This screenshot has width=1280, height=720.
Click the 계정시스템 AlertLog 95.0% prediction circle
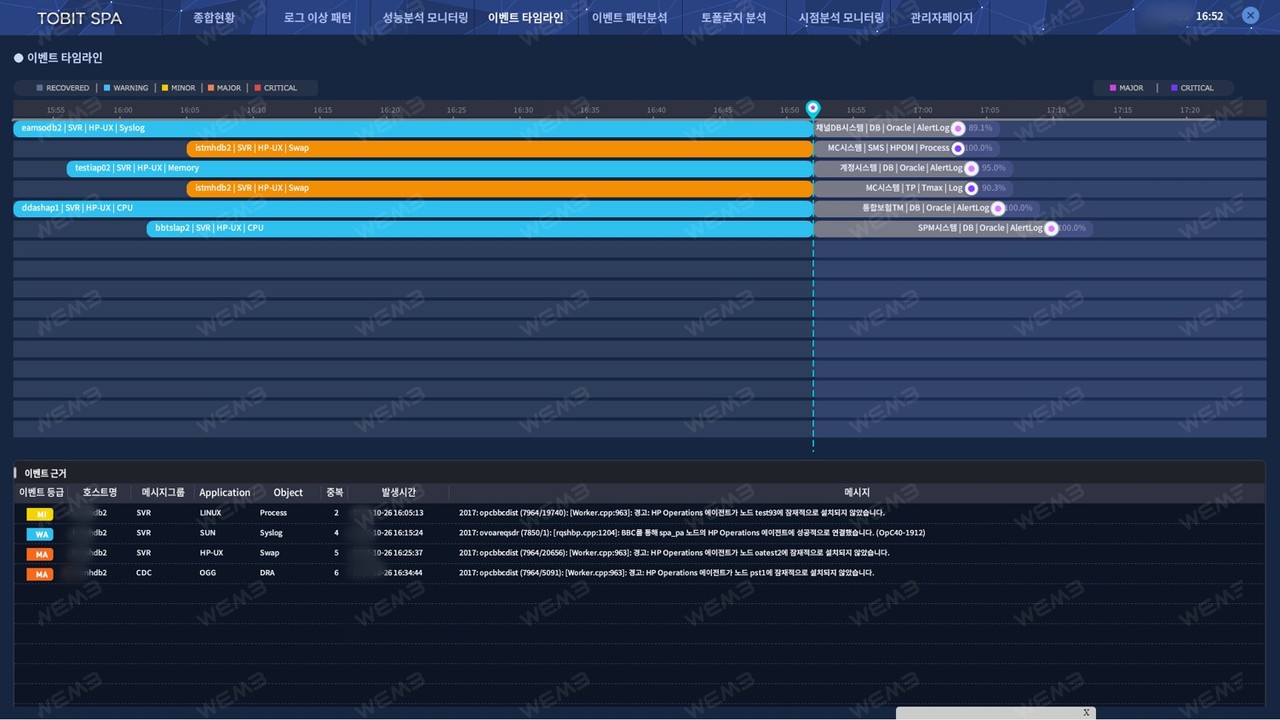pos(971,168)
